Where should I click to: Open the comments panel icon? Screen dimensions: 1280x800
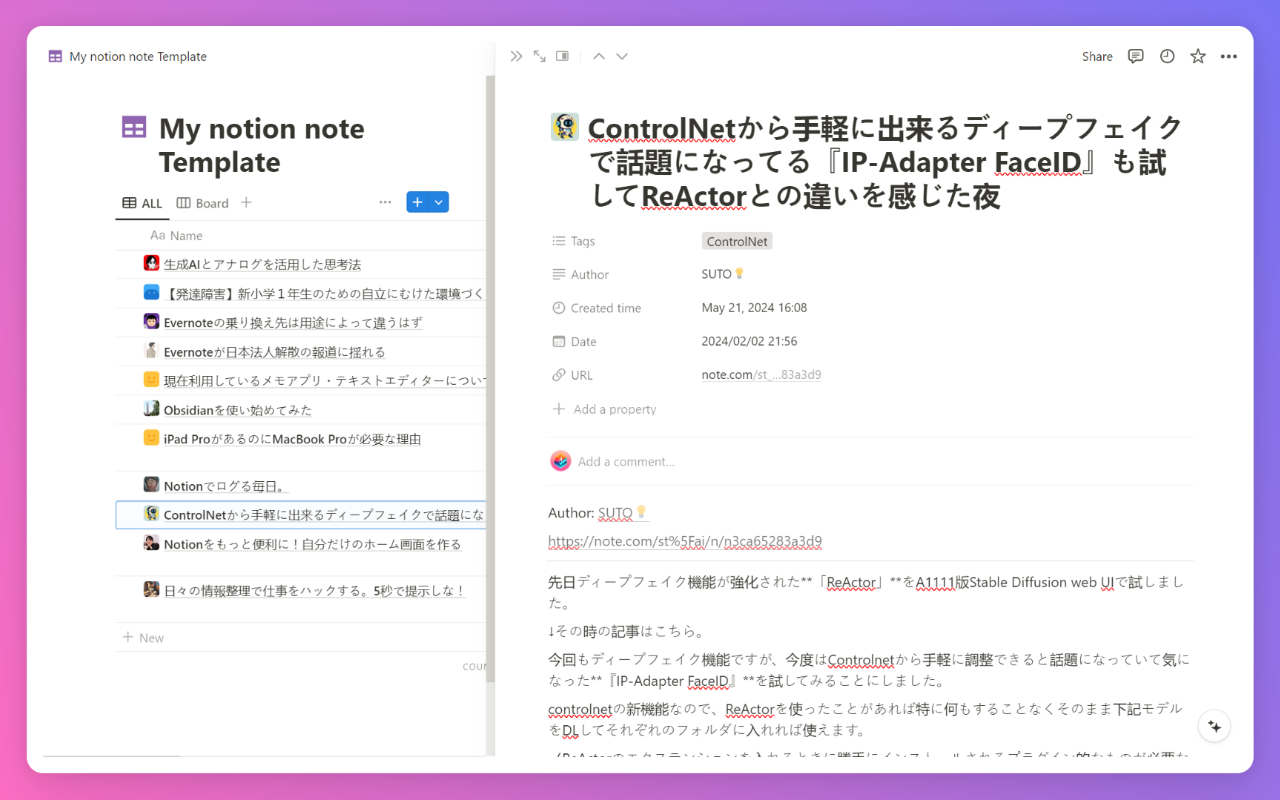click(x=1136, y=56)
